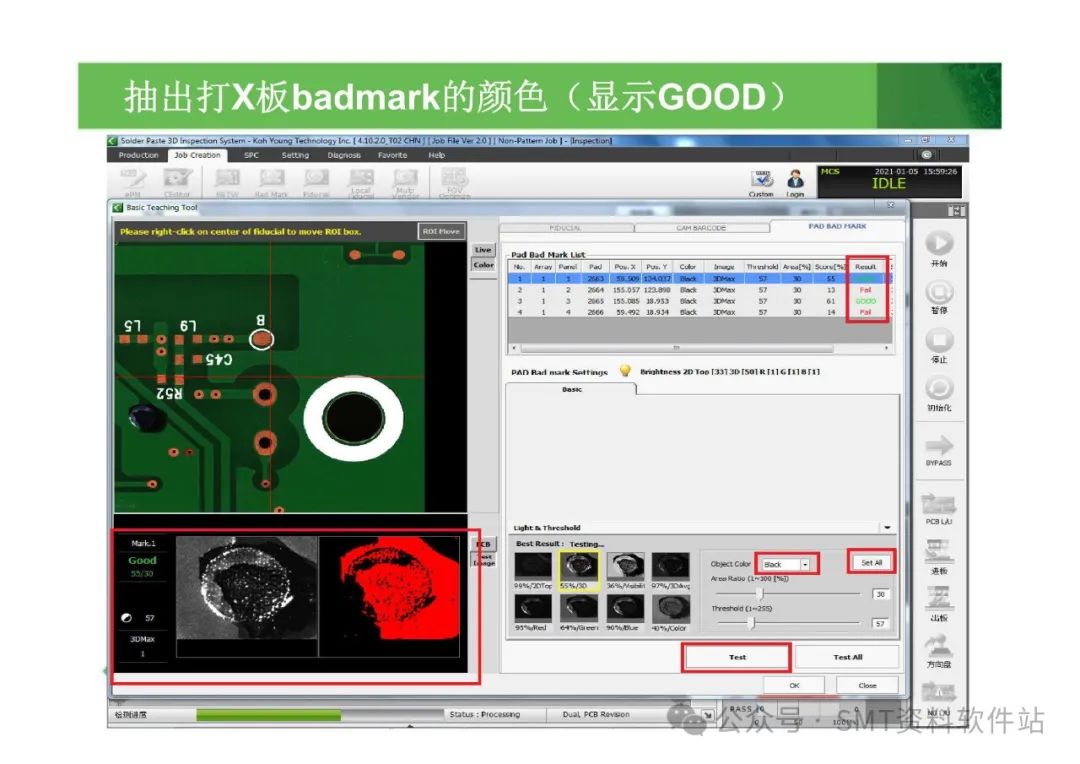
Task: Toggle the Live view button
Action: pyautogui.click(x=484, y=250)
